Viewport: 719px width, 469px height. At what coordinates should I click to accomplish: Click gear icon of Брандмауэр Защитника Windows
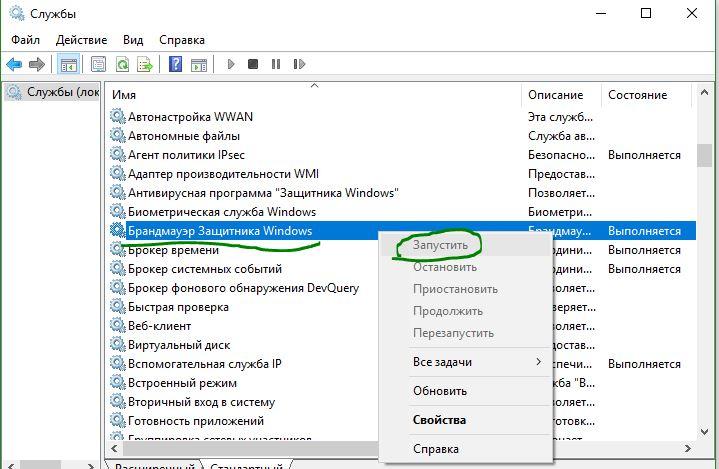tap(118, 231)
